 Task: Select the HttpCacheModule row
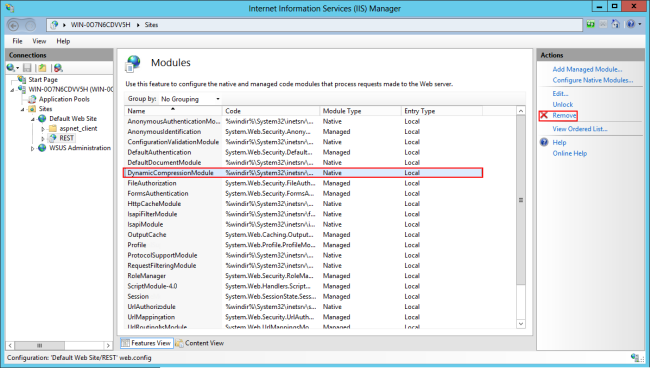click(x=303, y=204)
